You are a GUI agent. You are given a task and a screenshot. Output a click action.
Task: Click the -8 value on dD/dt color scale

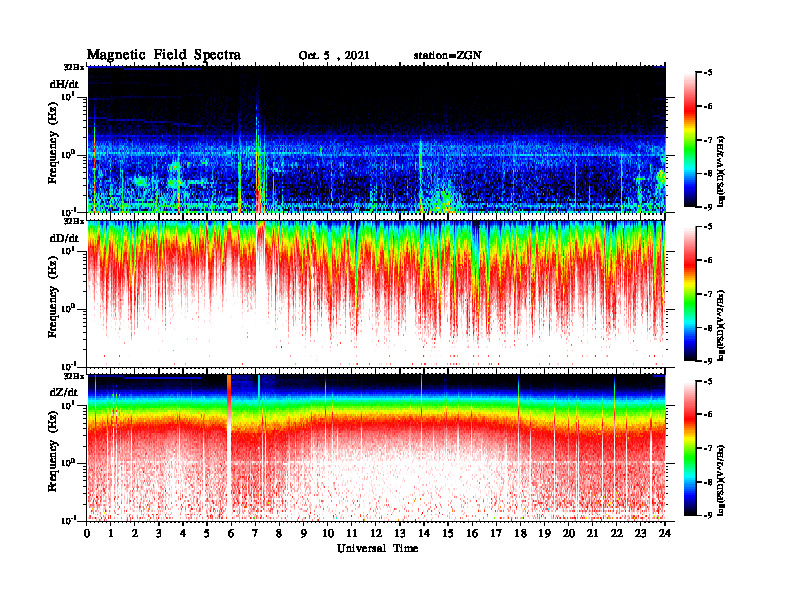[x=708, y=327]
